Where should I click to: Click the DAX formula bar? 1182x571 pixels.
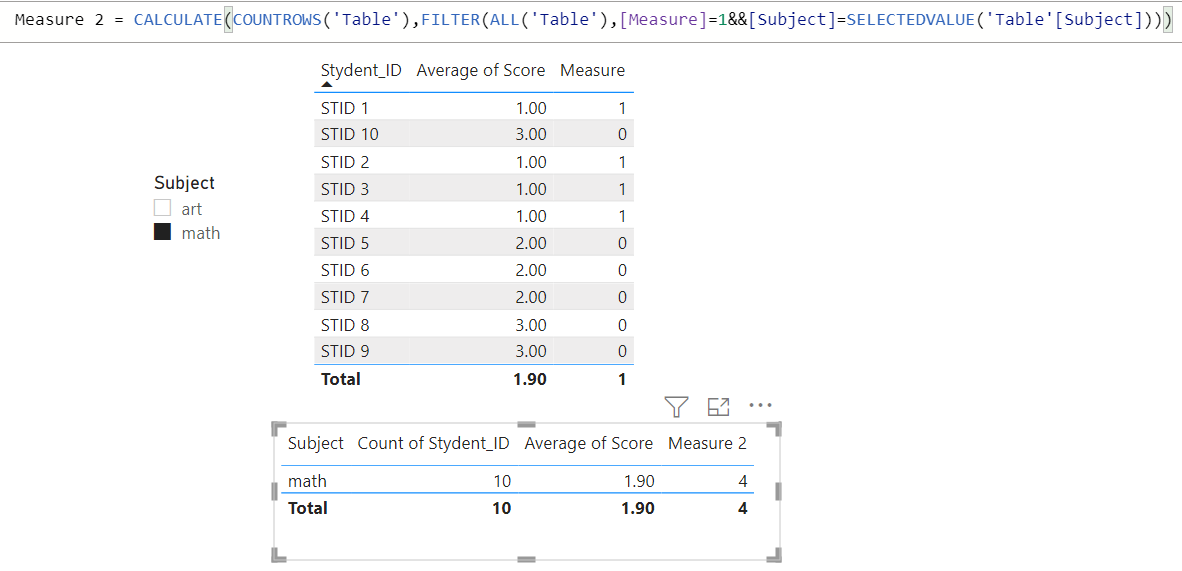pos(591,20)
